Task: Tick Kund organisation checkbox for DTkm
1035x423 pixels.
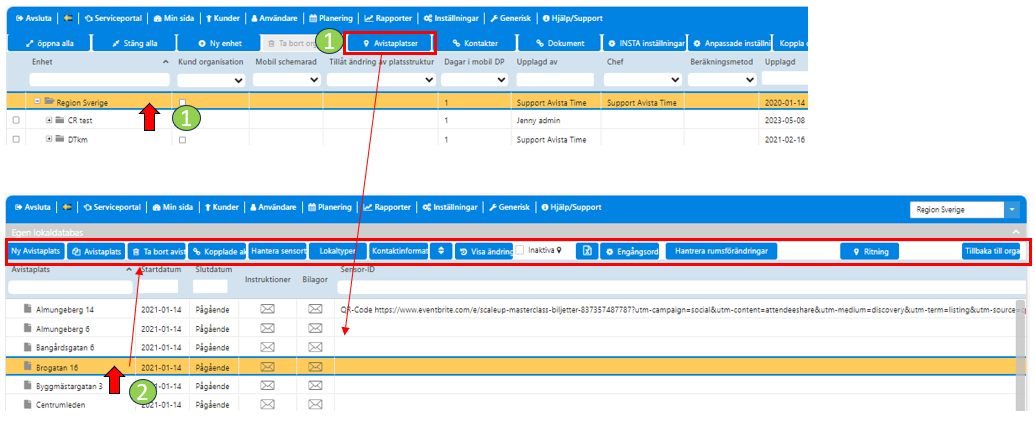Action: click(x=183, y=140)
